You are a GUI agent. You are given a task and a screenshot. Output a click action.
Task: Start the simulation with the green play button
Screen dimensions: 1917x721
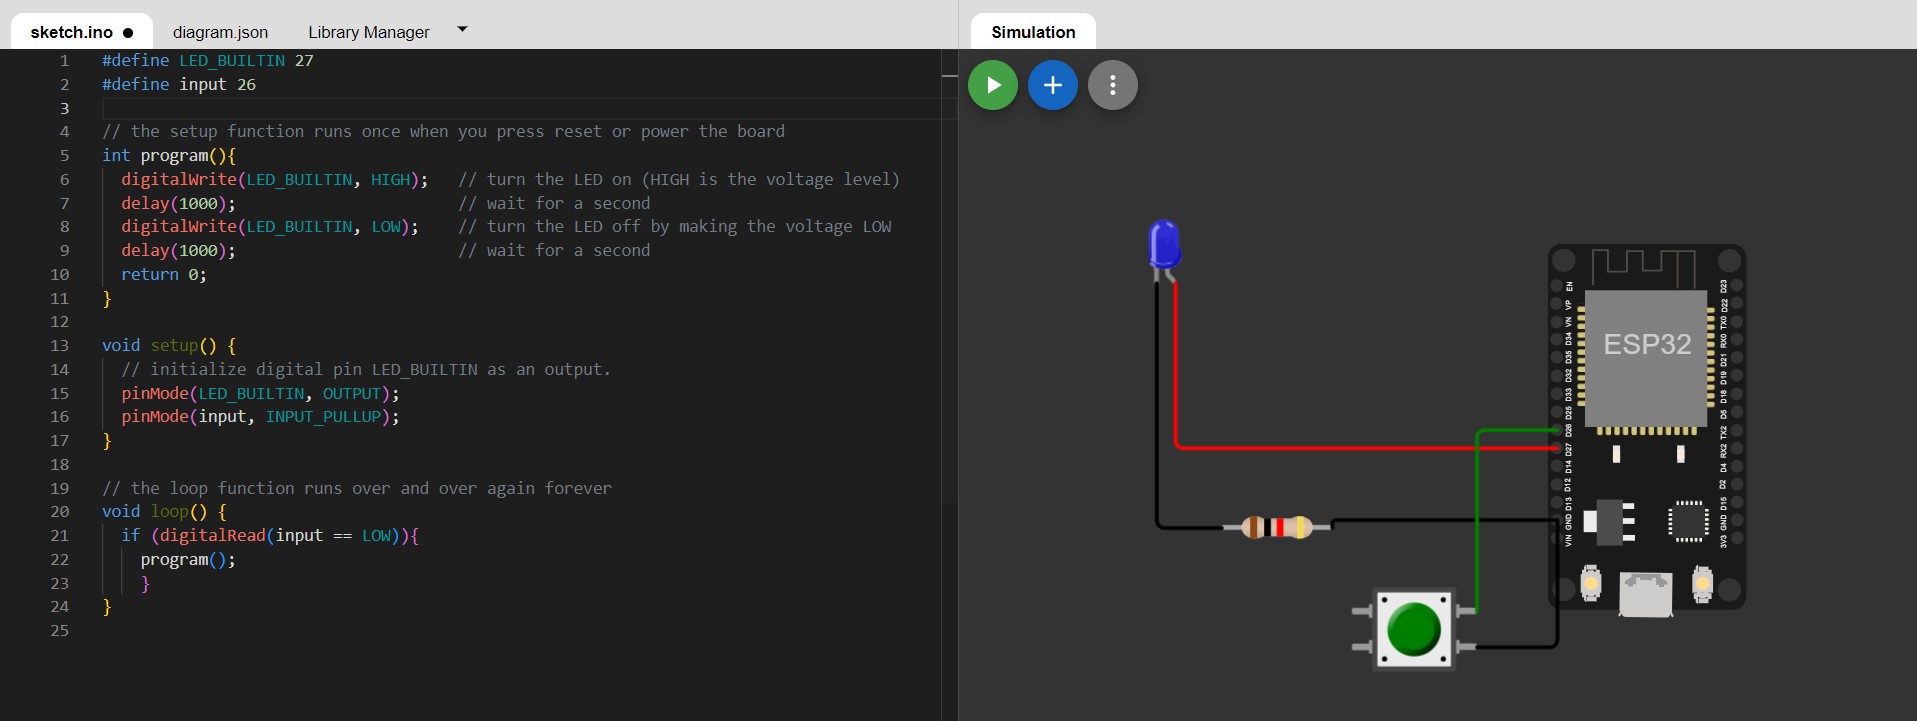[992, 85]
